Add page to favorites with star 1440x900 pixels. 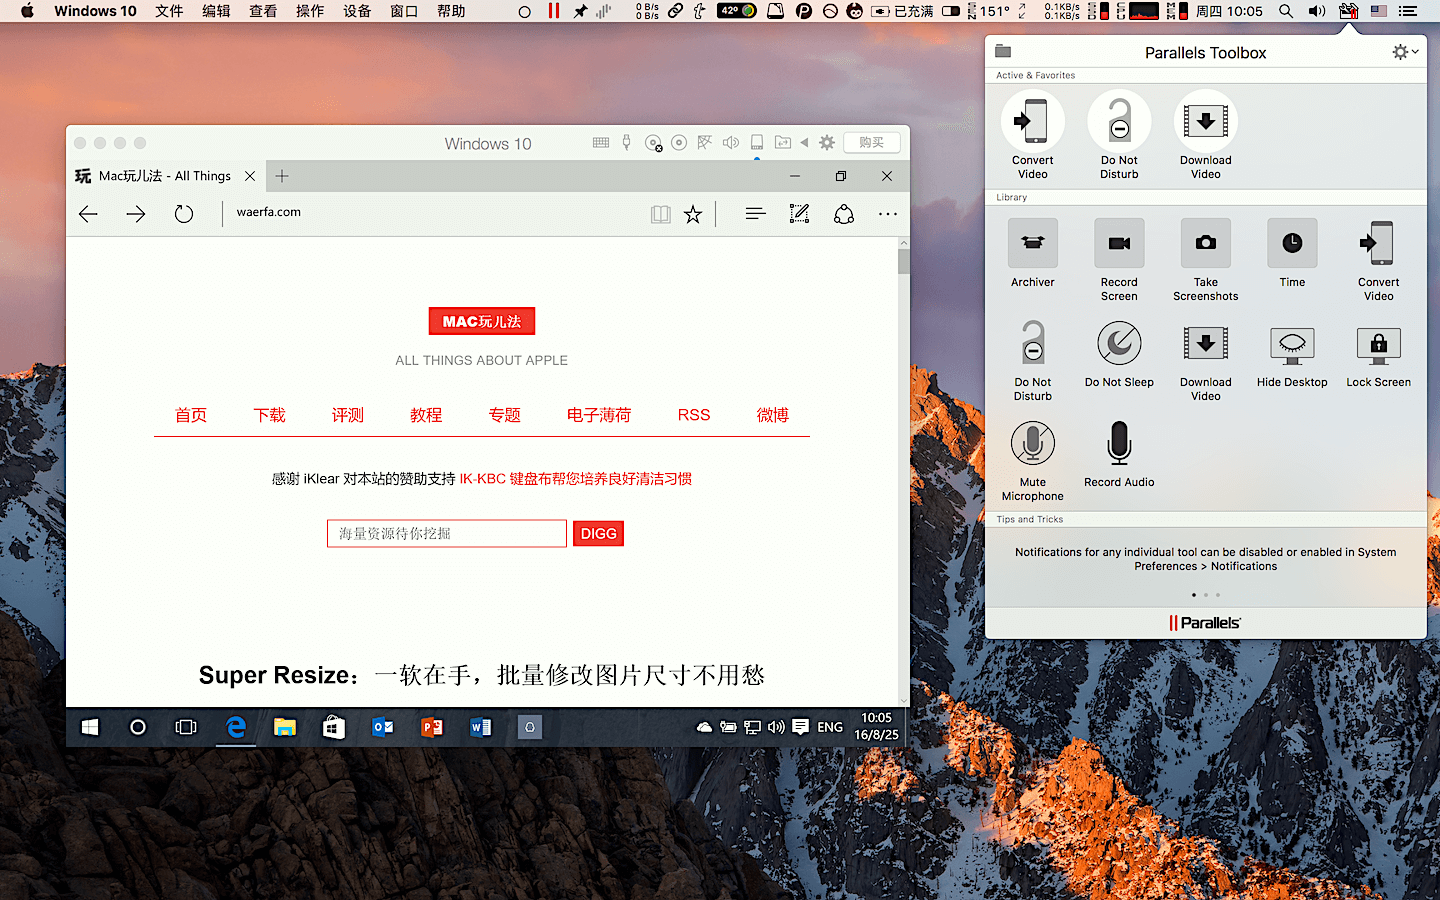[x=693, y=214]
